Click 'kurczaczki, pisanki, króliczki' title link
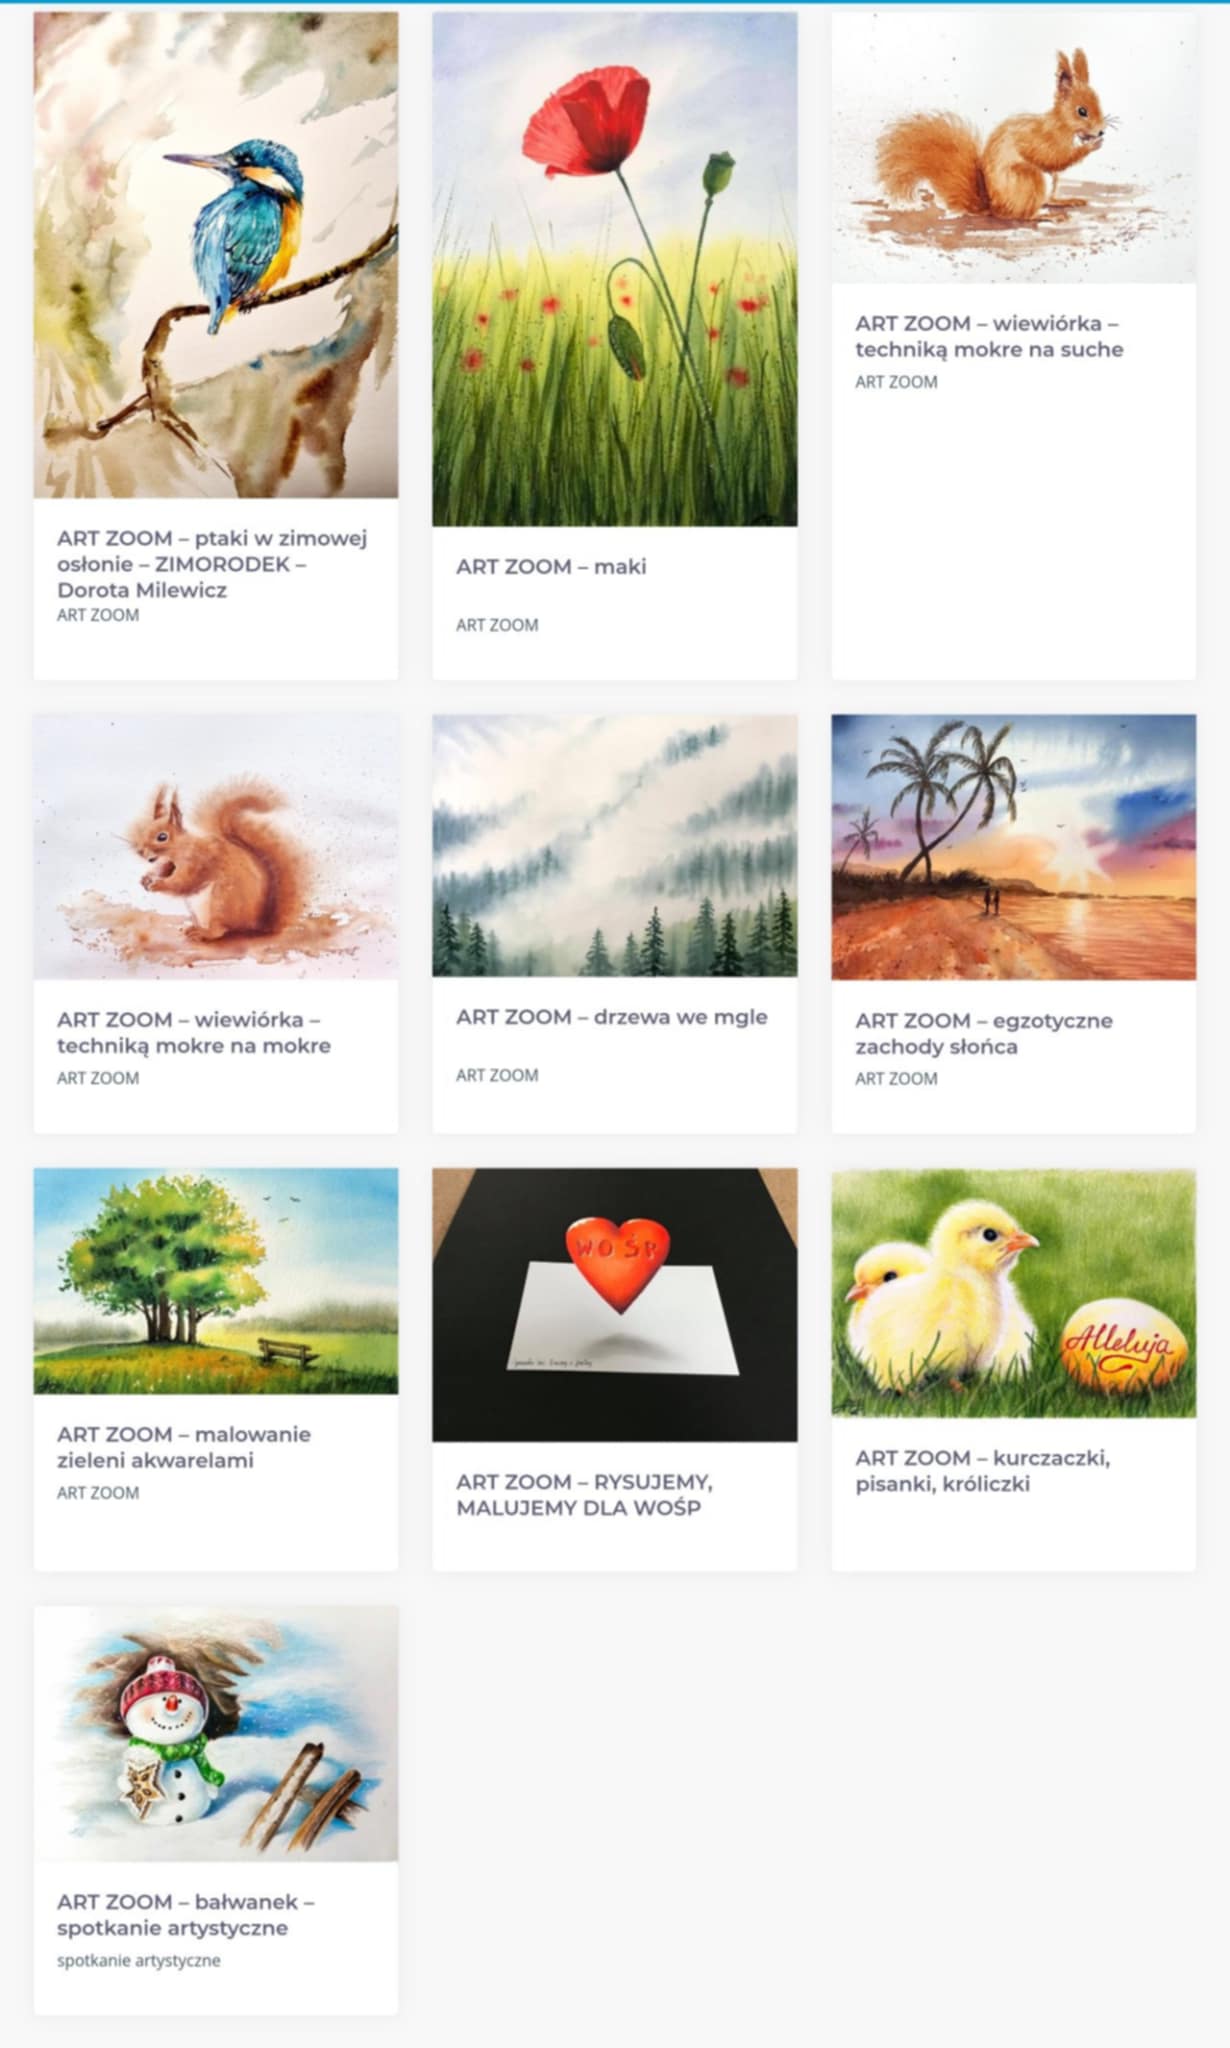 982,1471
